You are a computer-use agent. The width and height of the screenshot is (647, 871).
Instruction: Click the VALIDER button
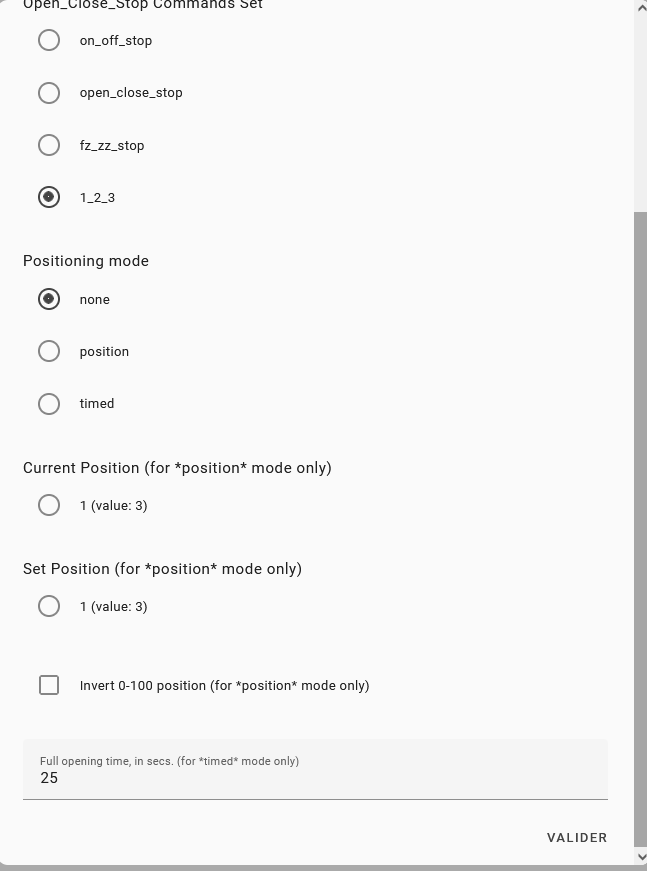click(x=577, y=838)
